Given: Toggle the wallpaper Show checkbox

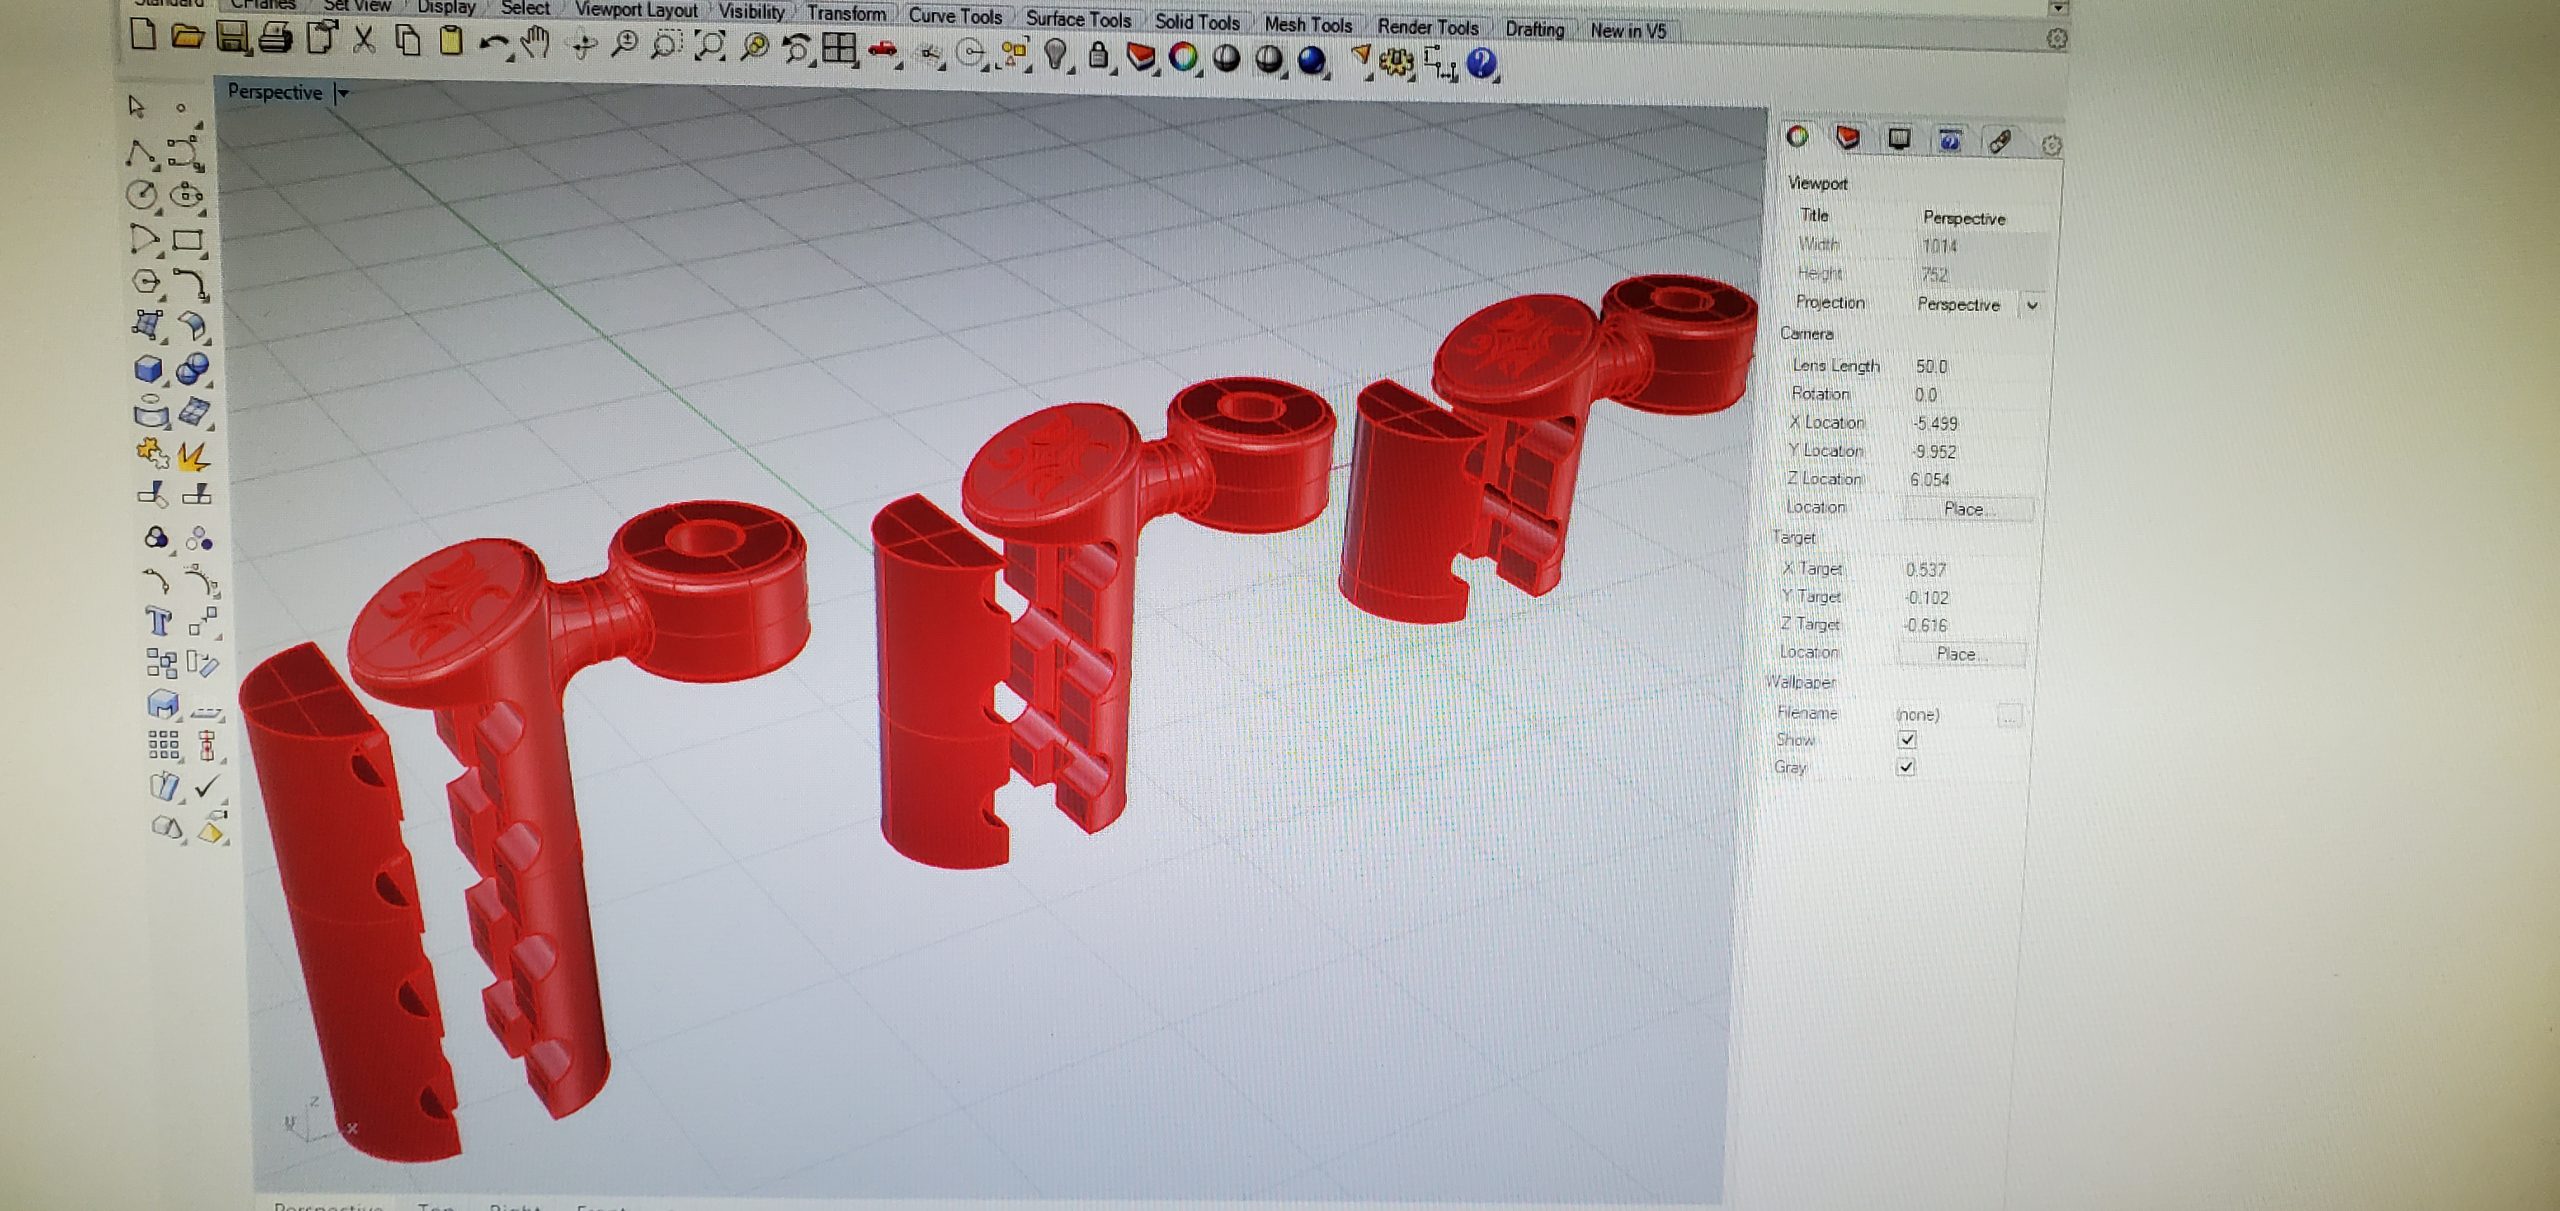Looking at the screenshot, I should click(x=1907, y=740).
